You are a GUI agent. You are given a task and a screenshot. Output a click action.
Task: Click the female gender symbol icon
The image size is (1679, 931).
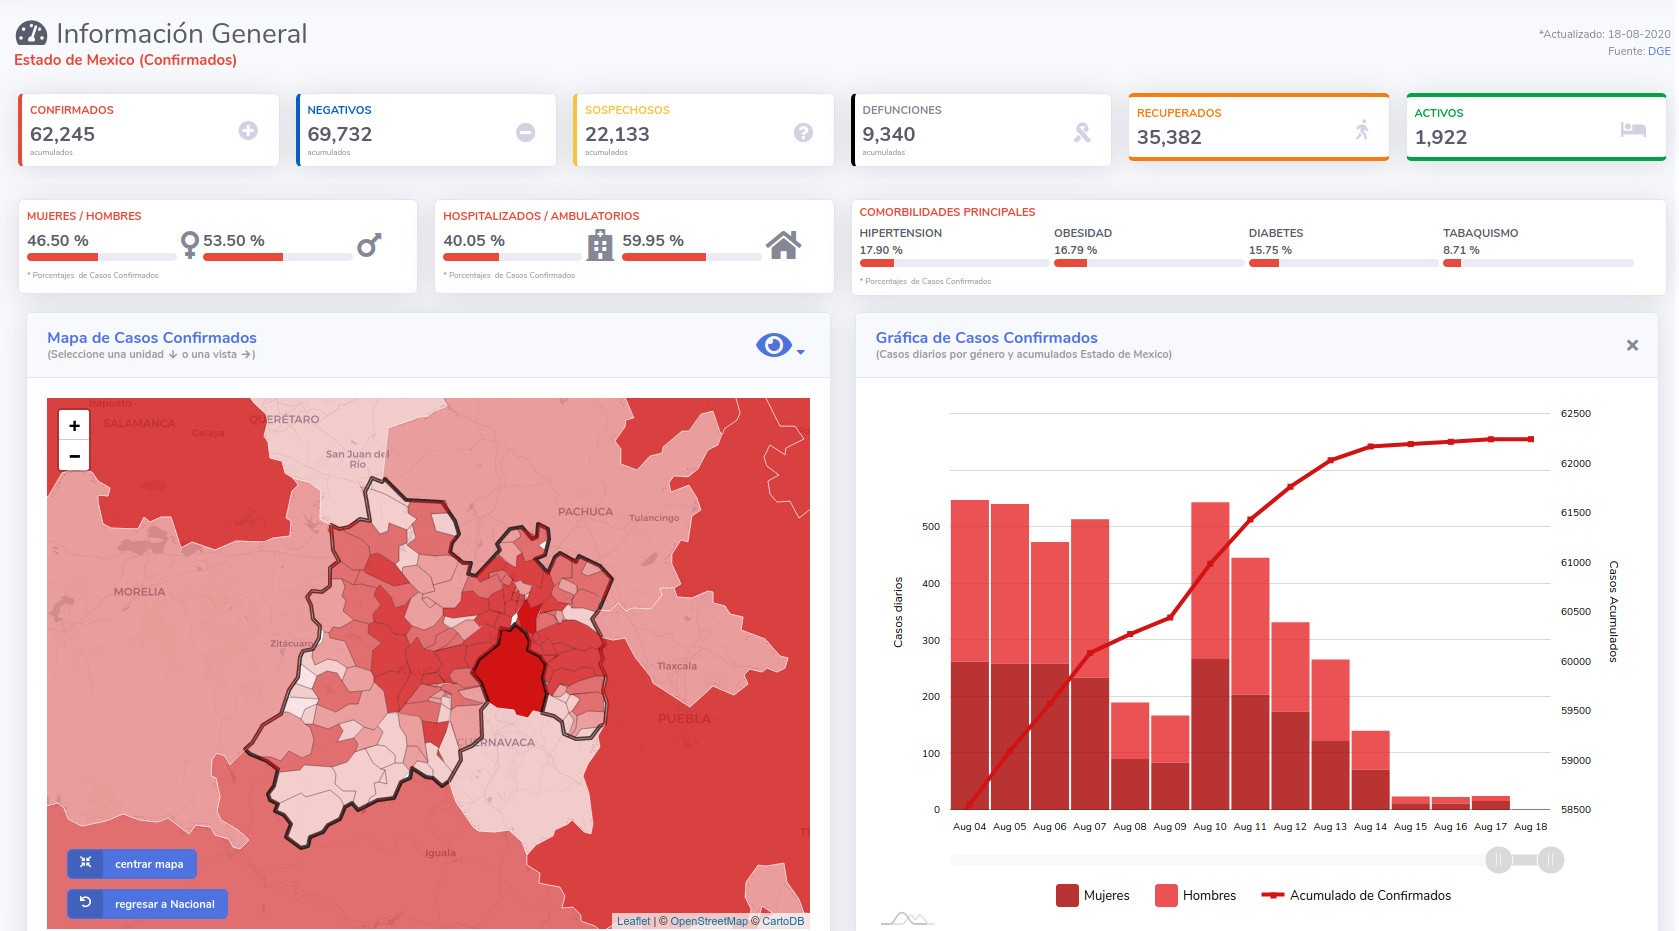190,245
